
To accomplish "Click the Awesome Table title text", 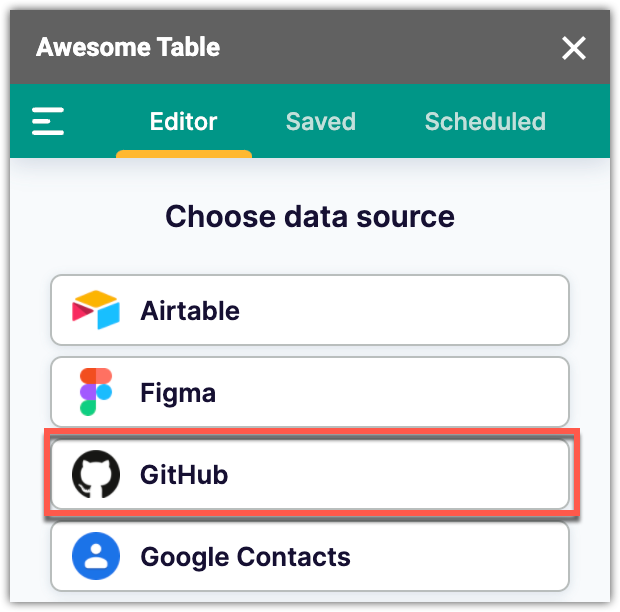I will pos(128,47).
